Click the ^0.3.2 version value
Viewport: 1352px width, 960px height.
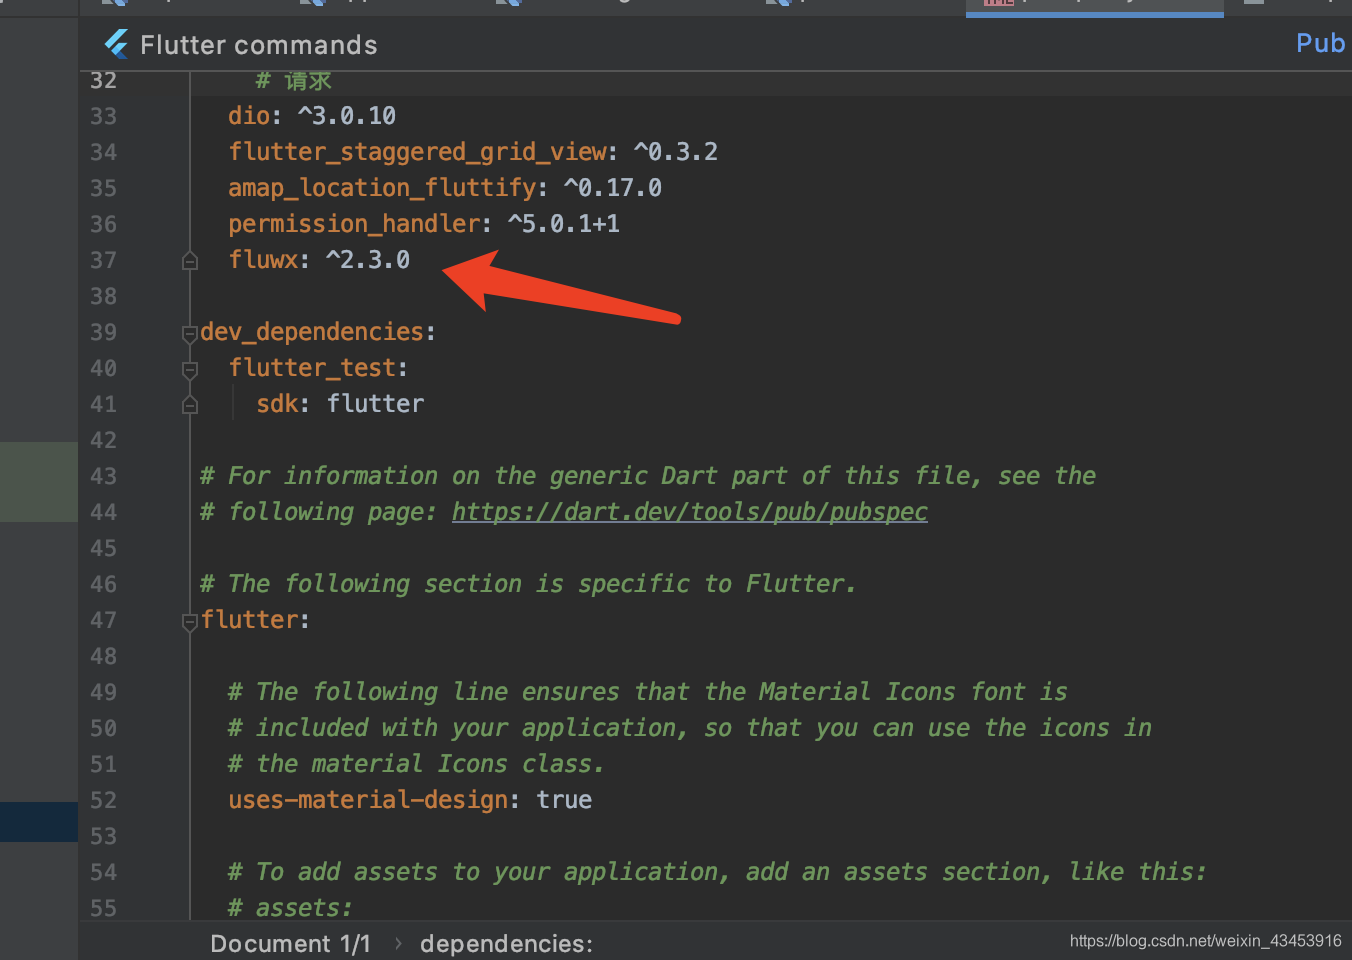(x=676, y=152)
